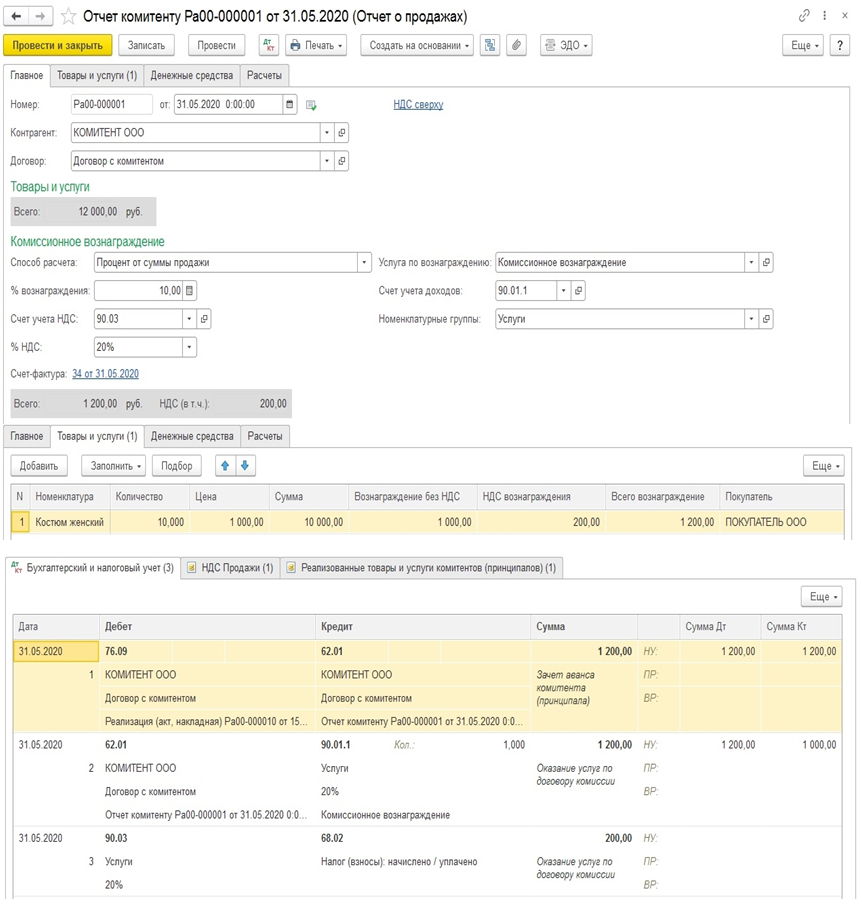Expand Счет учета НДС dropdown
Image resolution: width=862 pixels, height=904 pixels.
point(189,319)
